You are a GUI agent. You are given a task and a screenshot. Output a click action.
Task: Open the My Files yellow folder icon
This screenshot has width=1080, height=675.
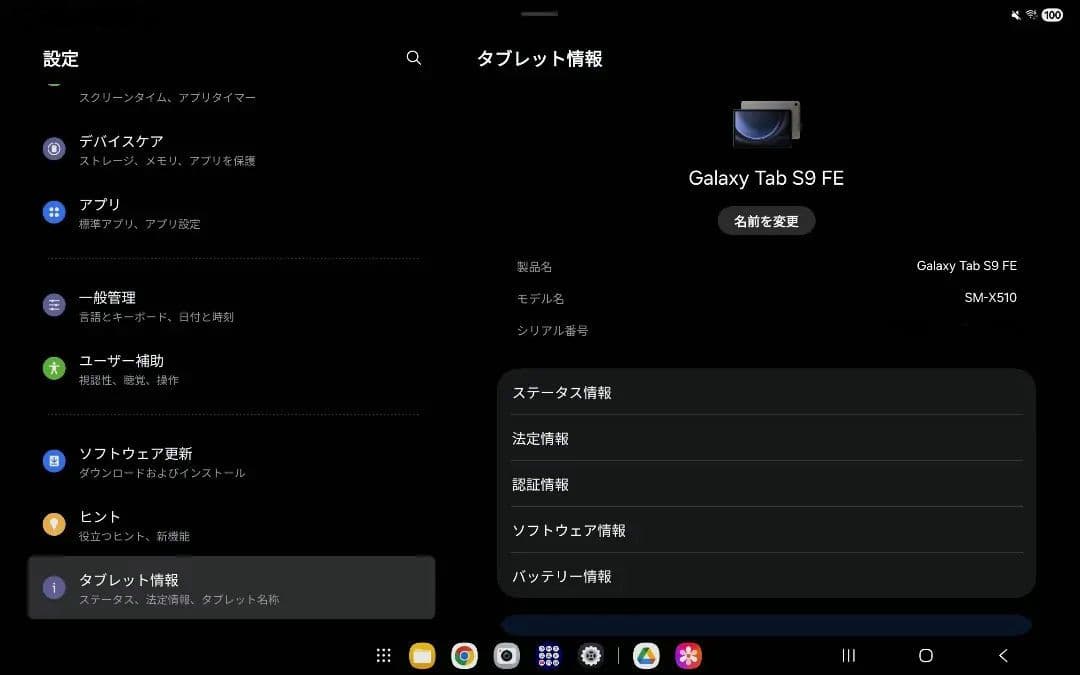(x=422, y=655)
